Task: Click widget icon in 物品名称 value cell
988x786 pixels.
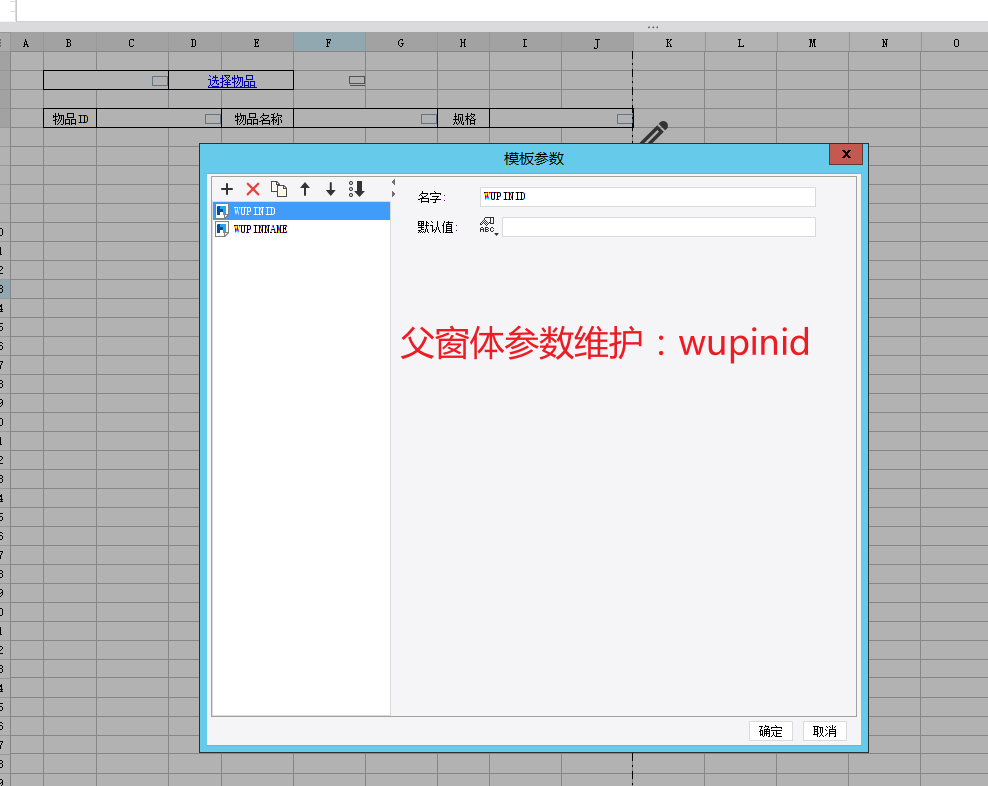Action: (x=429, y=118)
